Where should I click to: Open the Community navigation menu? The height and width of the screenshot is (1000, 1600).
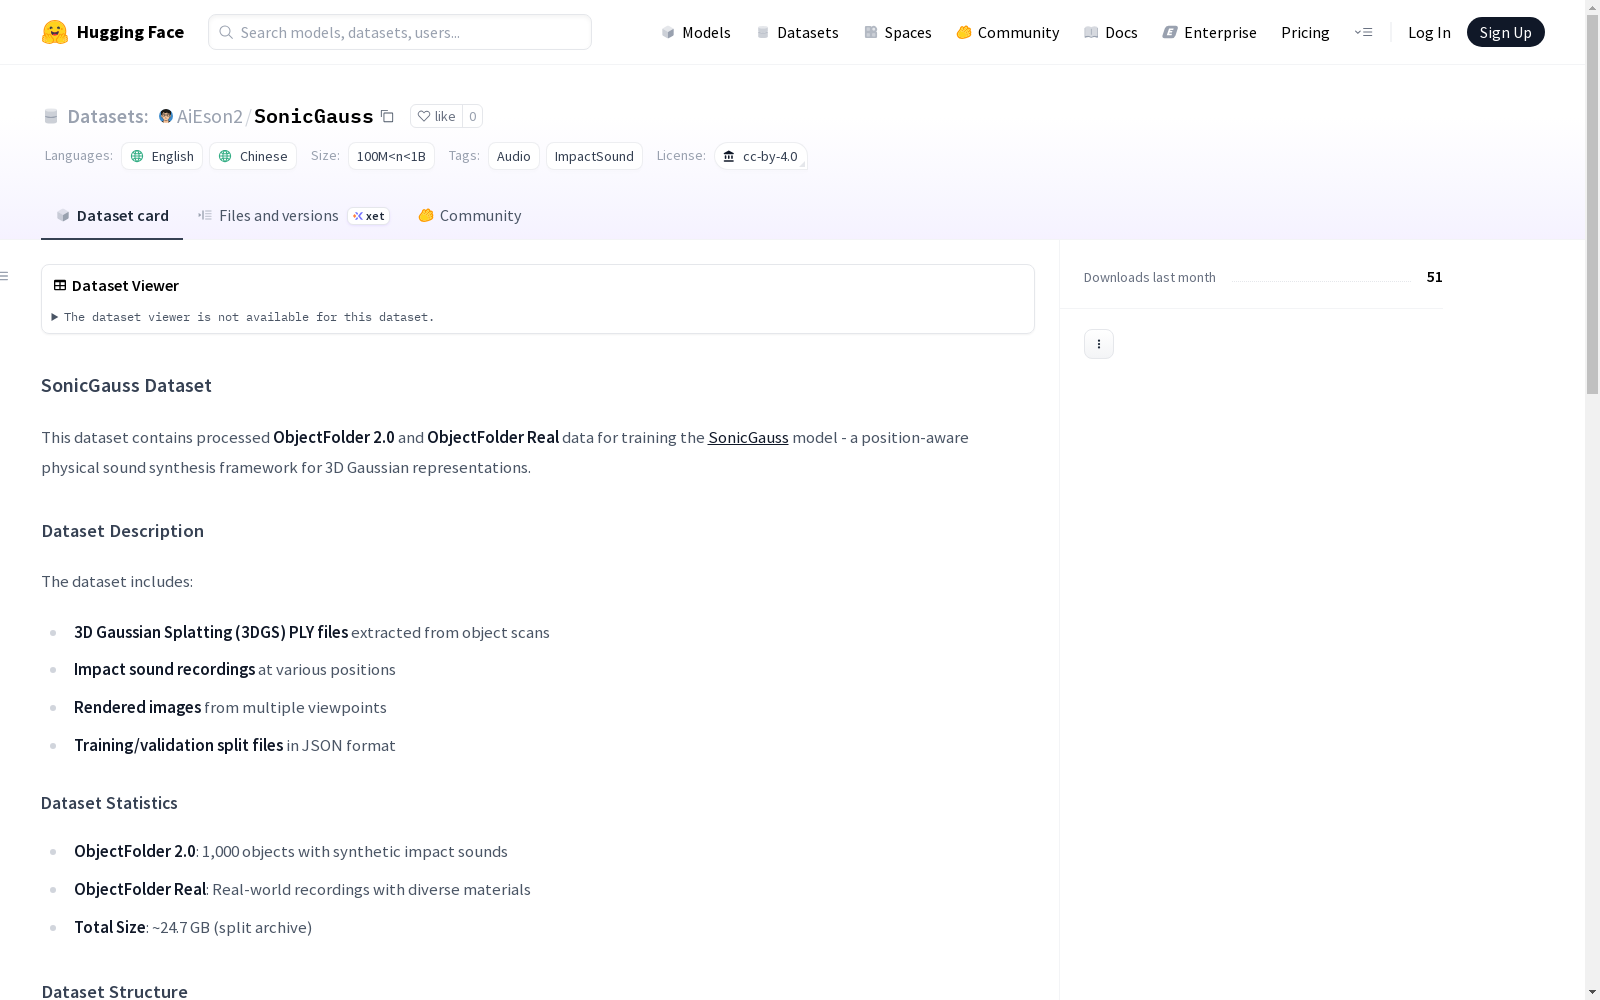click(1008, 32)
